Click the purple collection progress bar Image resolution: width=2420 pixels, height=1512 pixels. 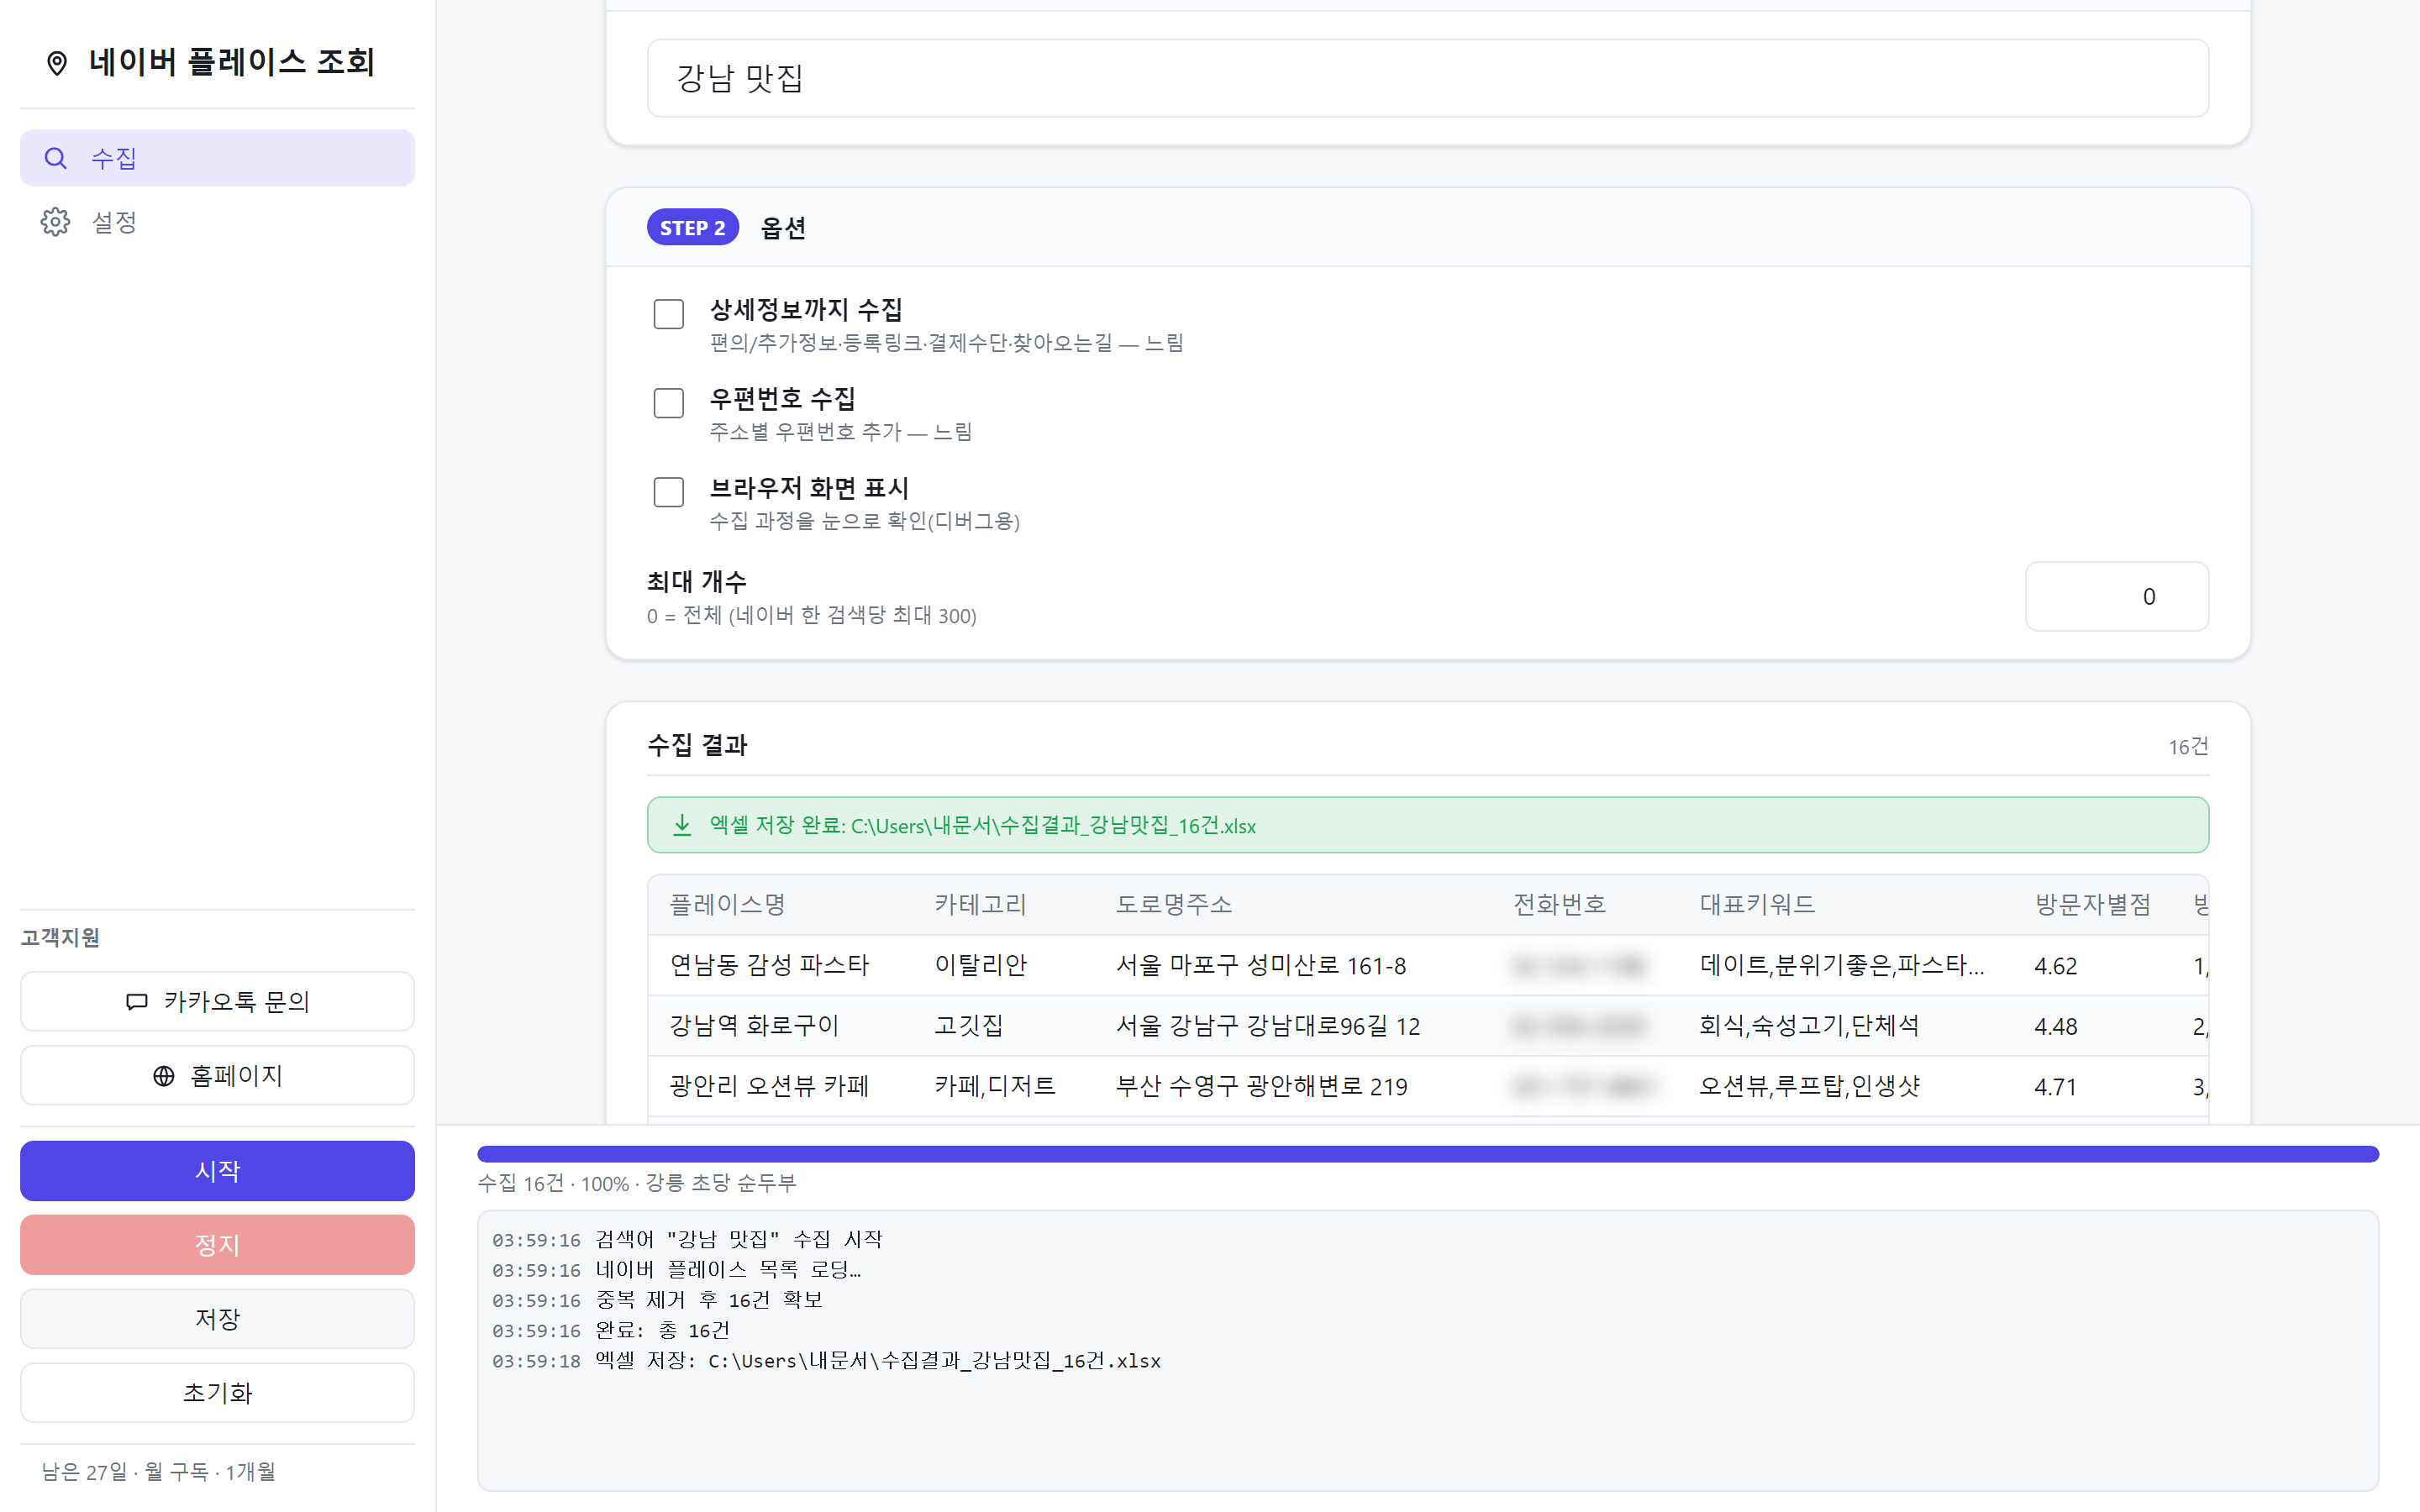pos(1428,1154)
